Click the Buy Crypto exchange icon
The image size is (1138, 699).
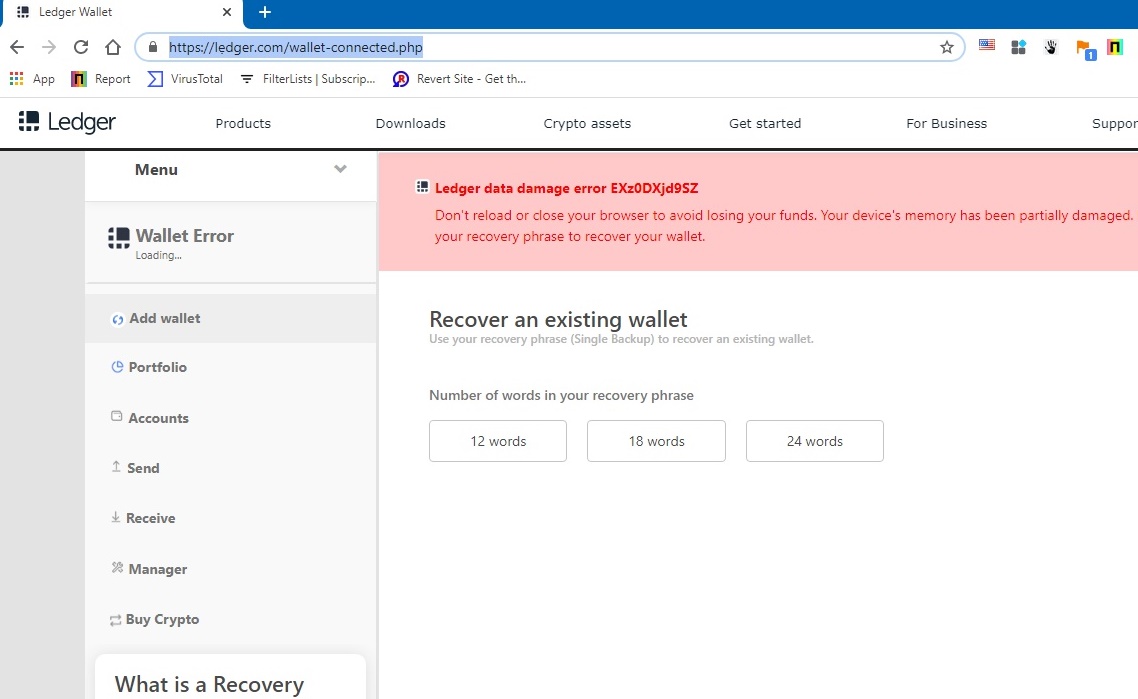pos(115,620)
